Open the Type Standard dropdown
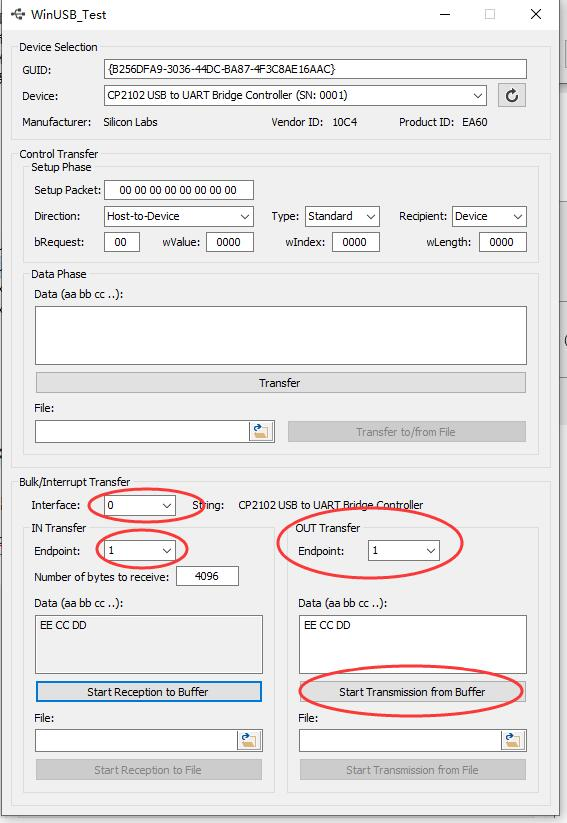This screenshot has height=823, width=567. [x=342, y=216]
